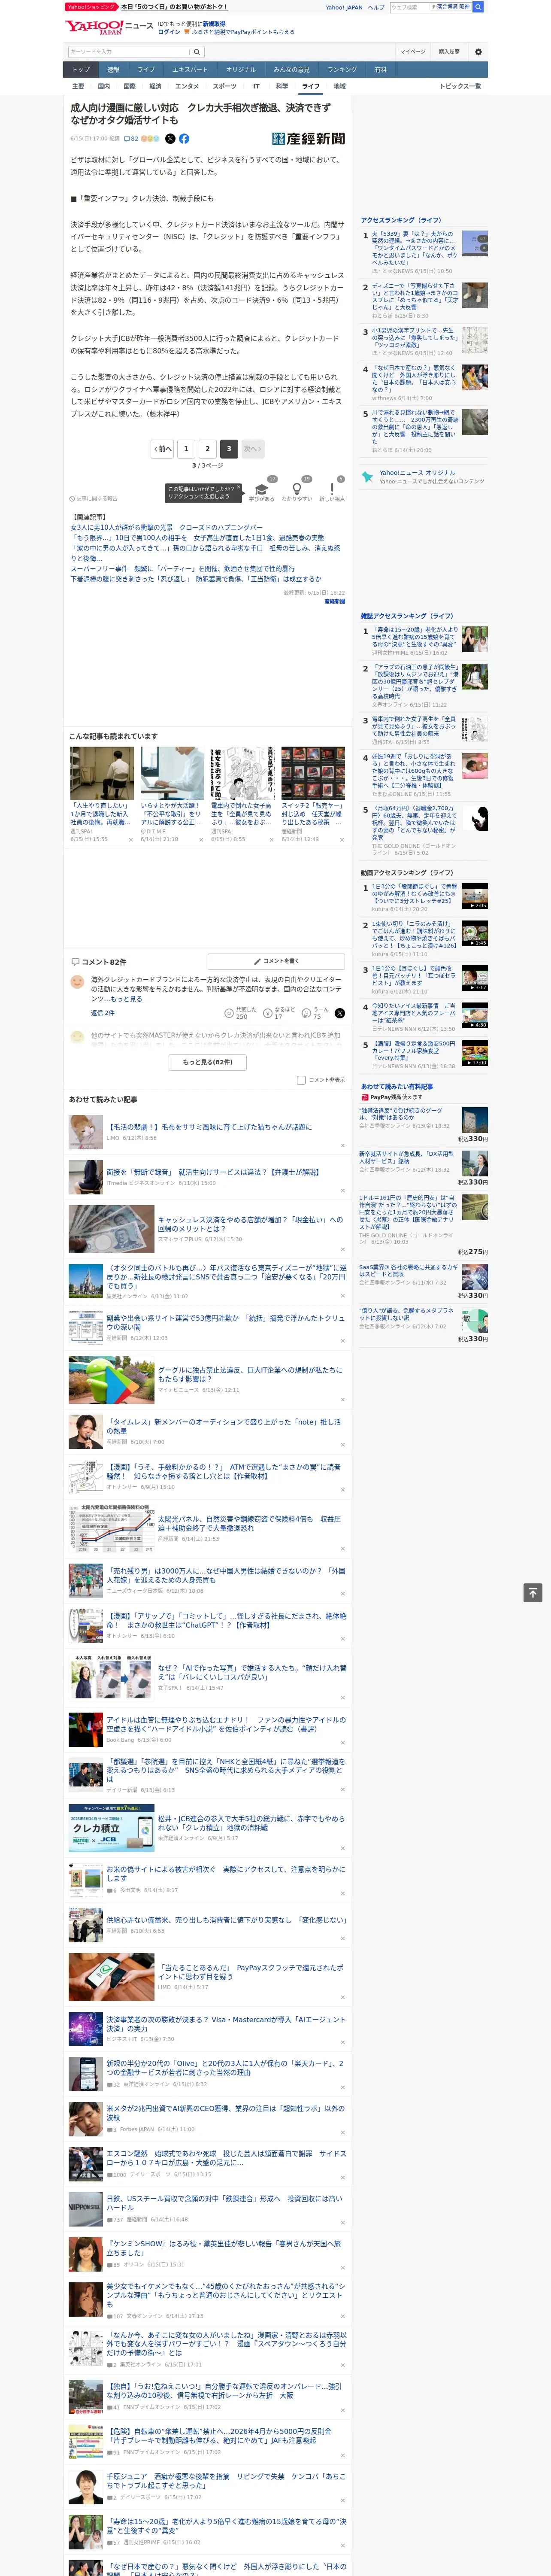Click 新しい視点 exclamation reaction
Screen dimensions: 551x2576
point(332,489)
